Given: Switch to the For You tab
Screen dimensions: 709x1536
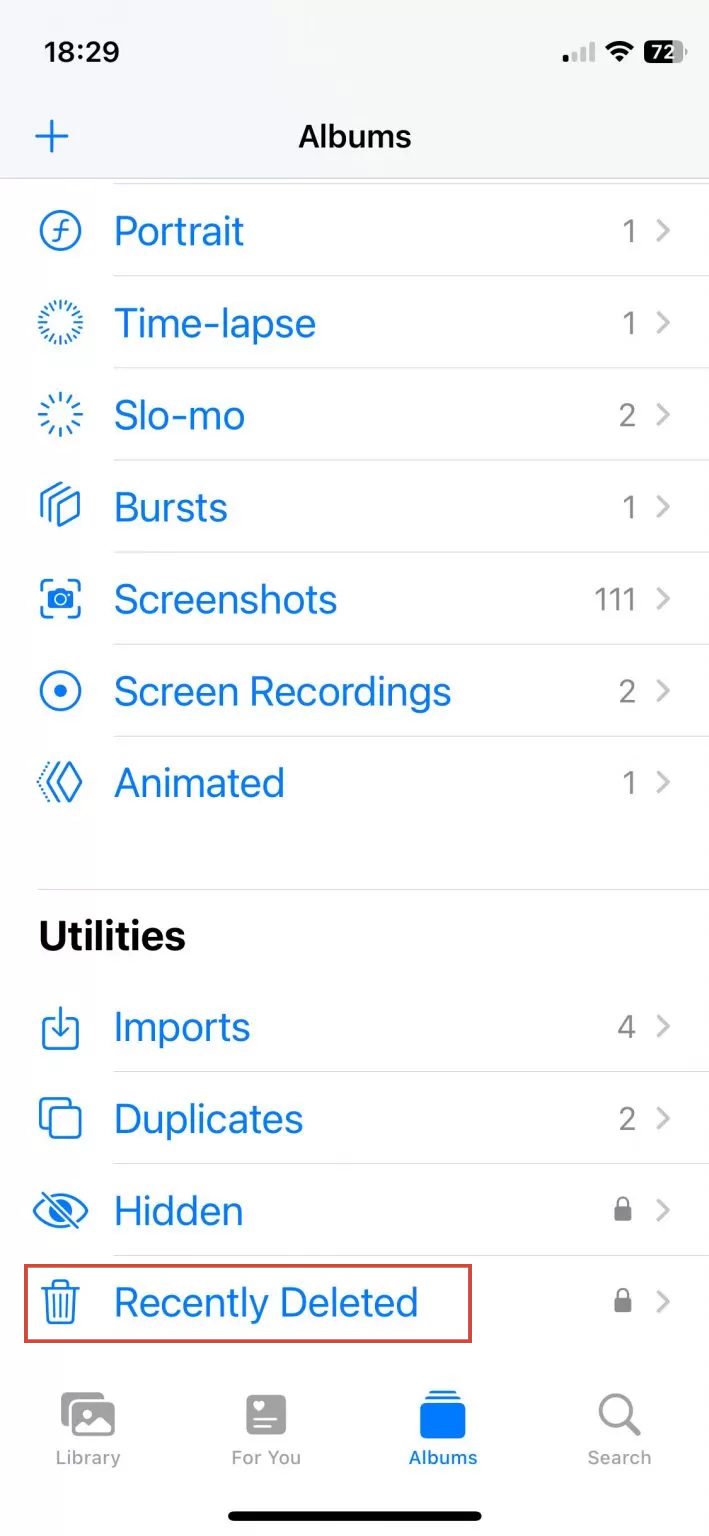Looking at the screenshot, I should pyautogui.click(x=266, y=1429).
